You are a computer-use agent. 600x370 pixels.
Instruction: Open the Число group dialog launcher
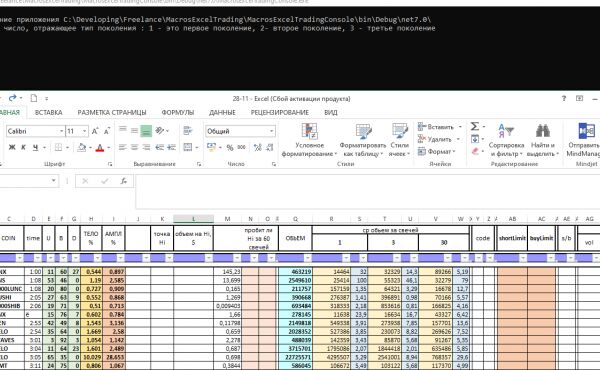click(274, 164)
